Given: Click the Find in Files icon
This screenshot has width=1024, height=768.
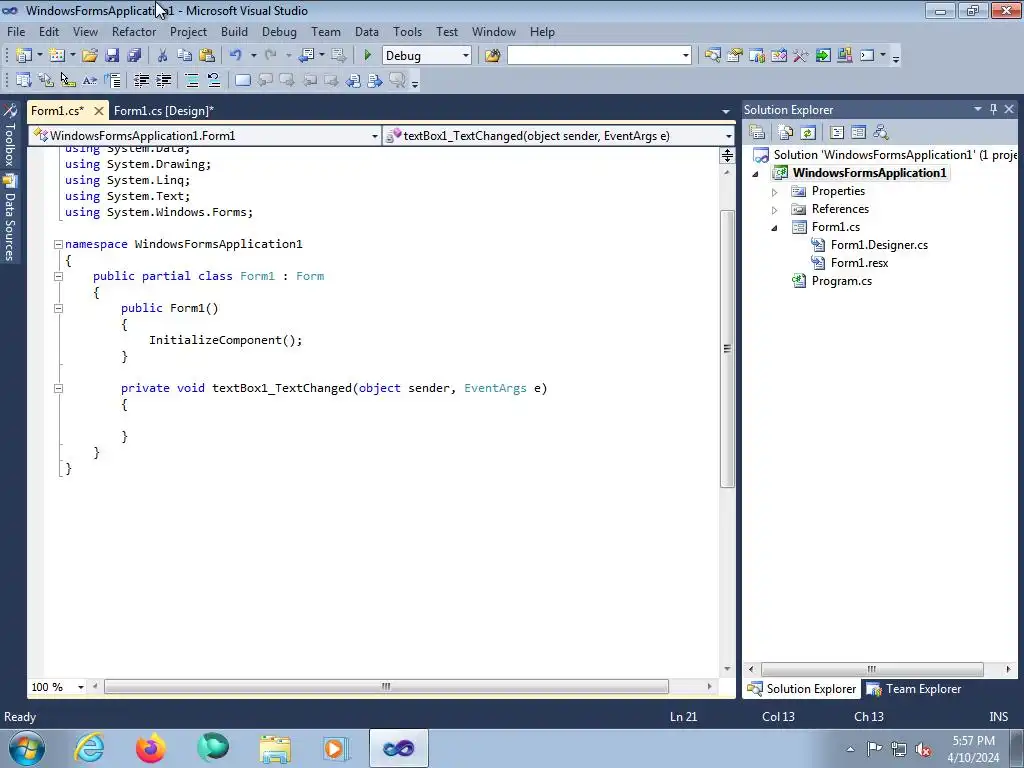Looking at the screenshot, I should coord(492,56).
